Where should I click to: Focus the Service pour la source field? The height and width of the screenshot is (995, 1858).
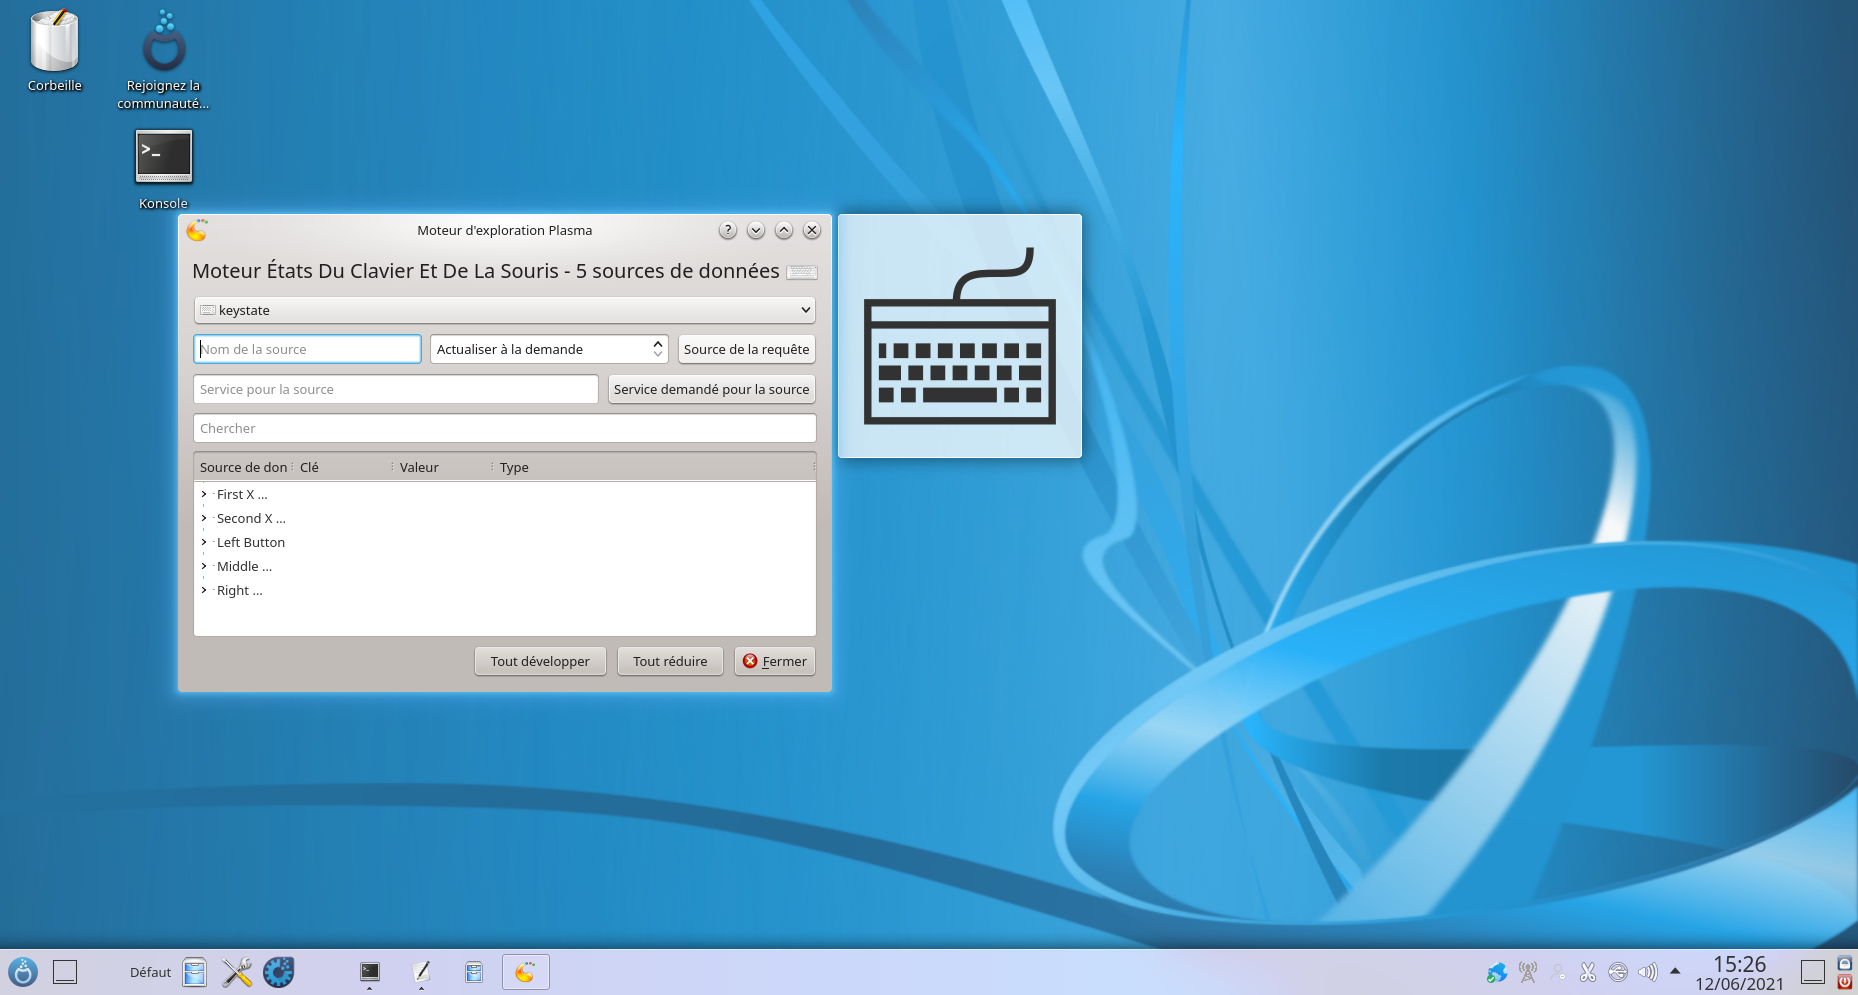point(396,389)
